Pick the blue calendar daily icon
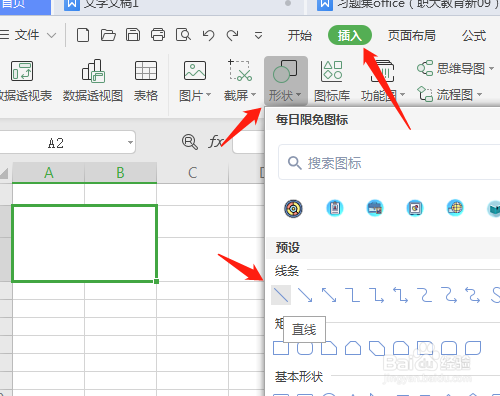This screenshot has width=500, height=396. (375, 208)
